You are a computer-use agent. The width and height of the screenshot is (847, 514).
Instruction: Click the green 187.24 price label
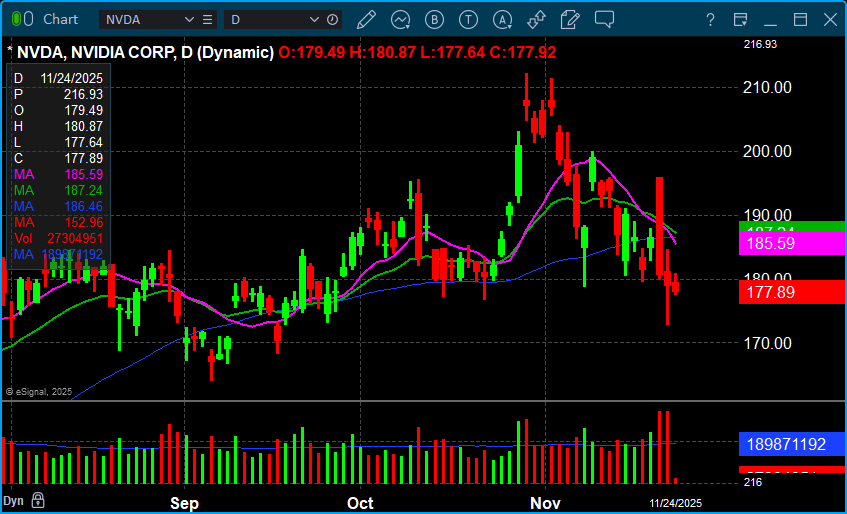(x=792, y=226)
